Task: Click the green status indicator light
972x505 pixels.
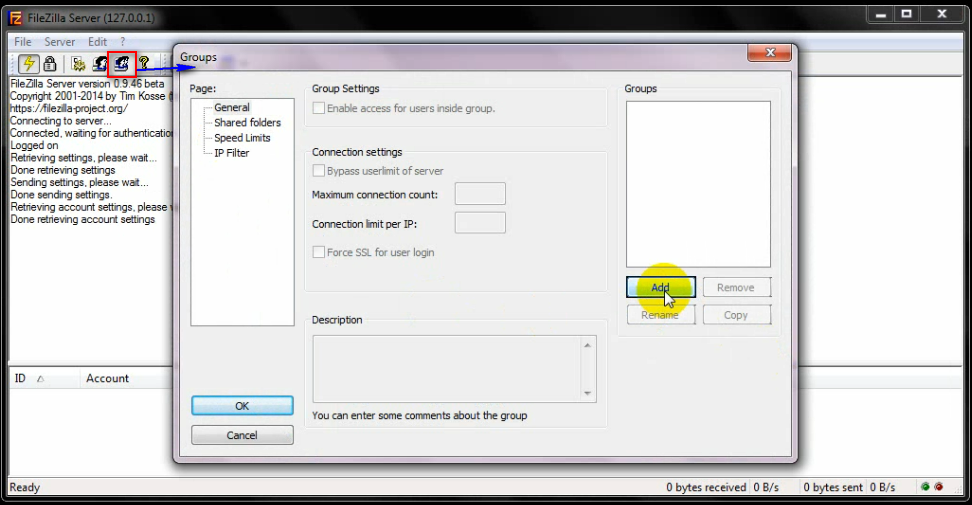Action: coord(925,487)
